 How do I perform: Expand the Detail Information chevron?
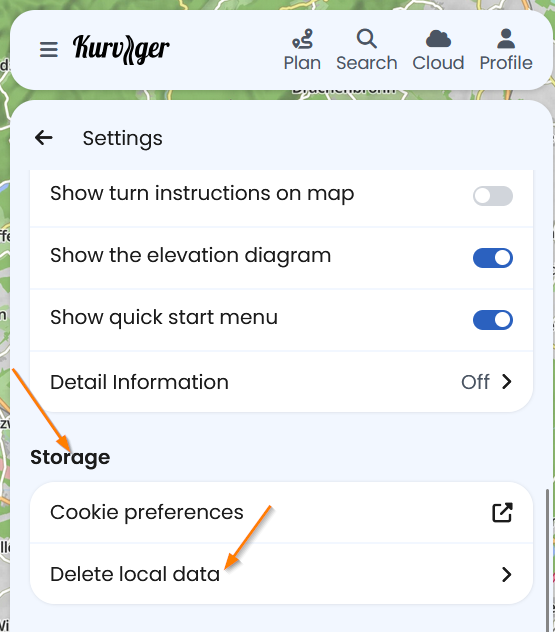(507, 381)
